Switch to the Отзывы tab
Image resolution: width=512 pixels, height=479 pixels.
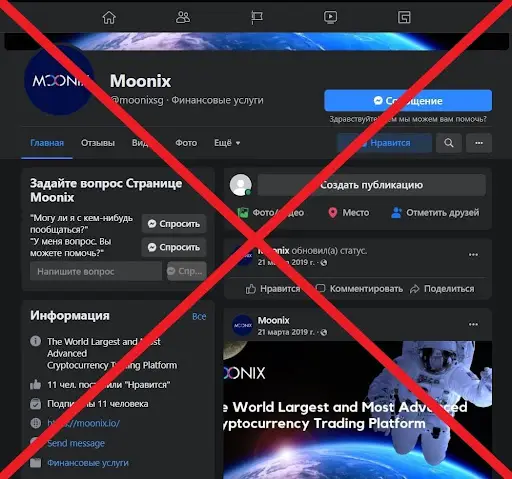98,143
